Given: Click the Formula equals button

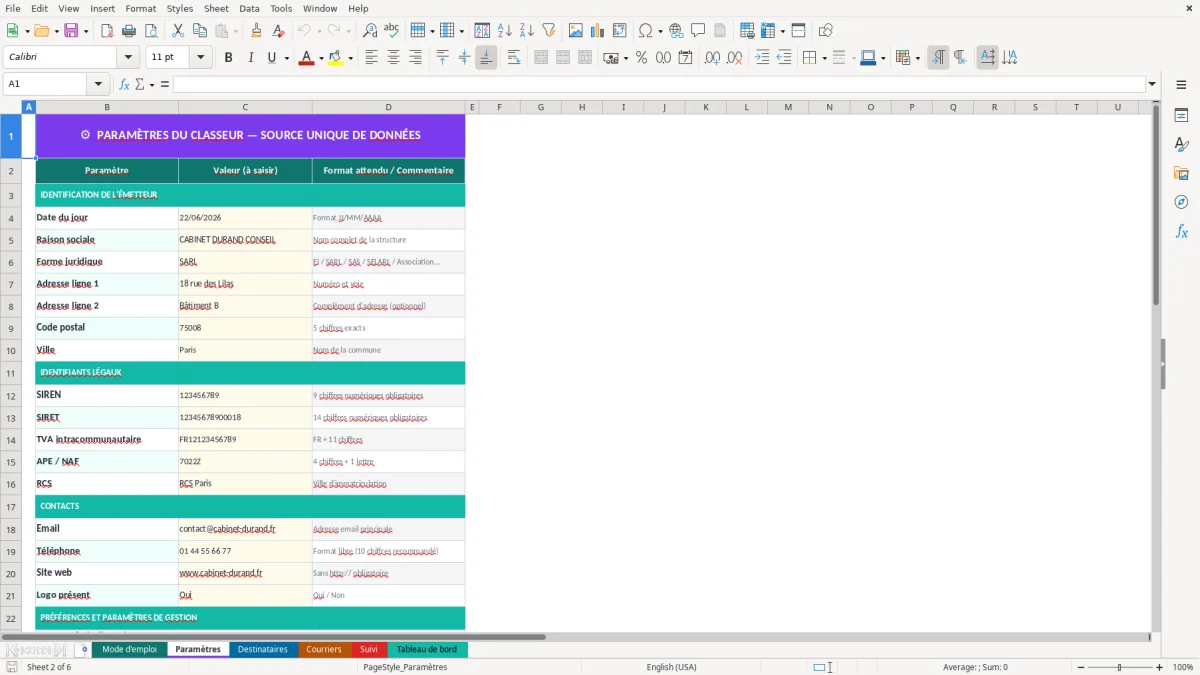Looking at the screenshot, I should pos(165,84).
